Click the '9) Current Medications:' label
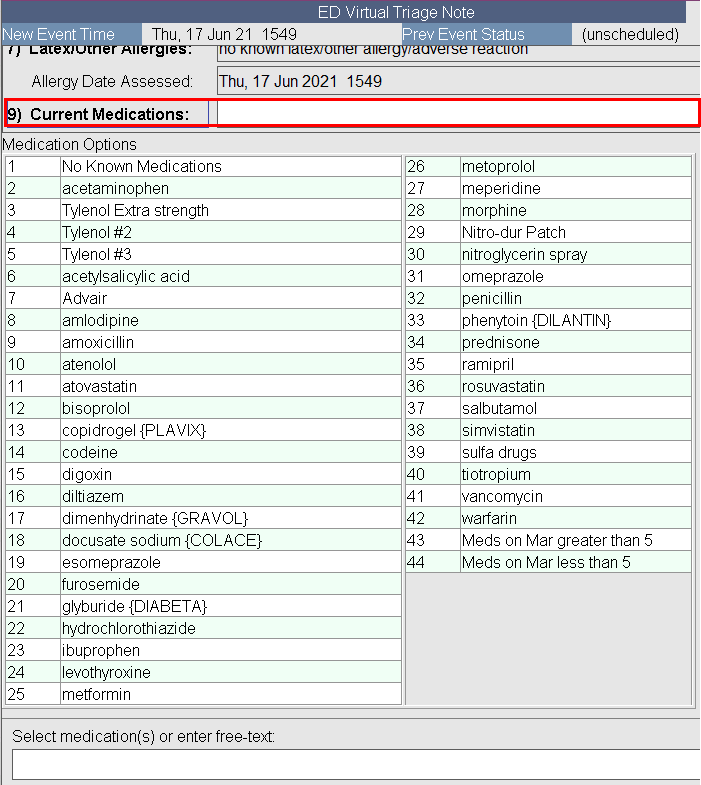 pyautogui.click(x=99, y=114)
